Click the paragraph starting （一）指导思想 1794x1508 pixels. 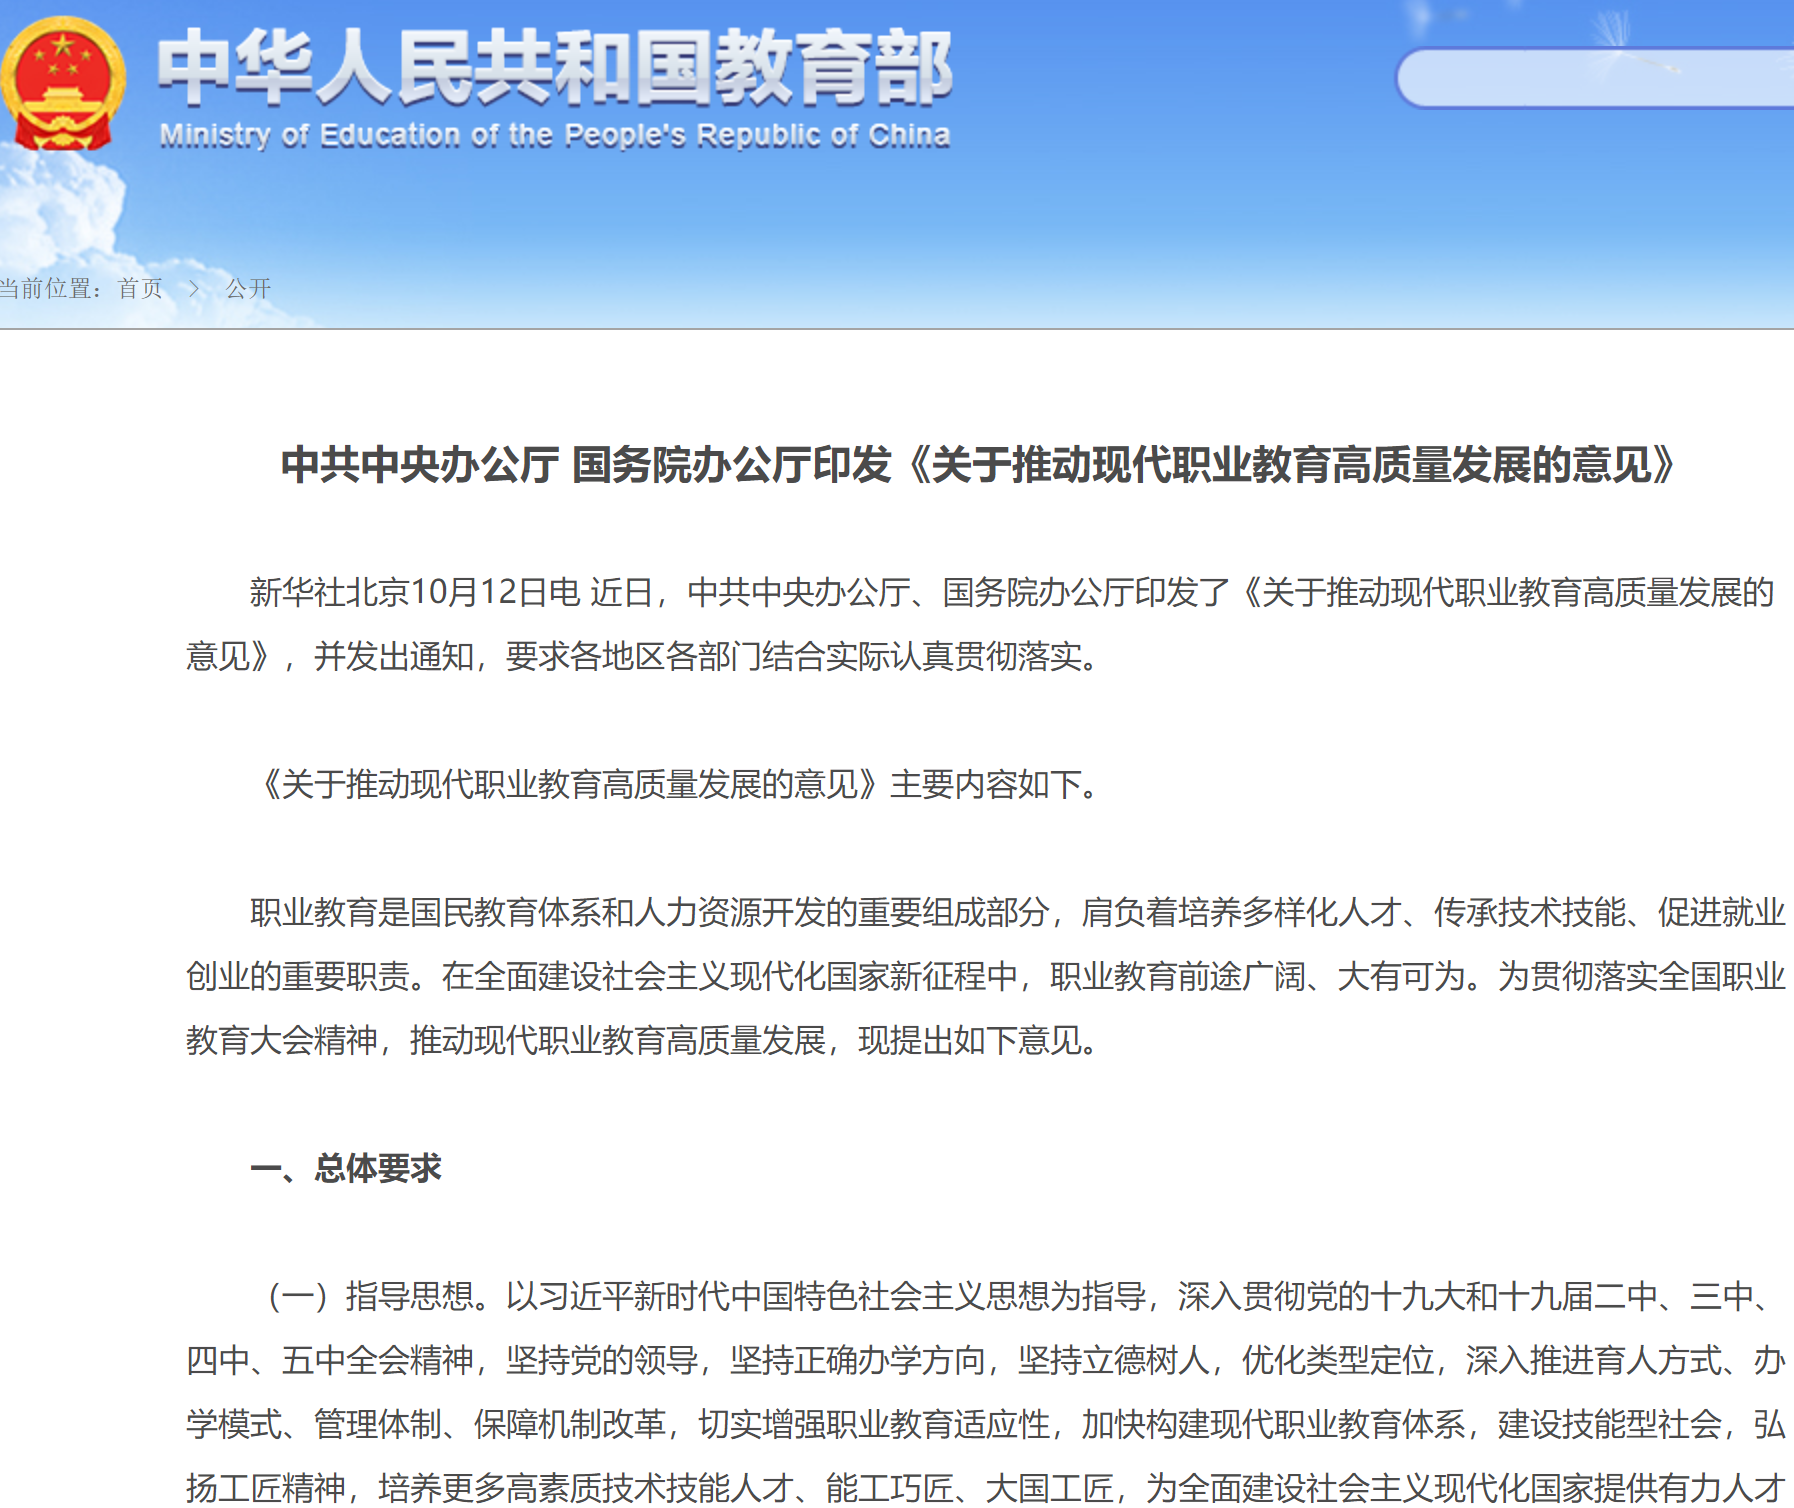click(x=985, y=1392)
